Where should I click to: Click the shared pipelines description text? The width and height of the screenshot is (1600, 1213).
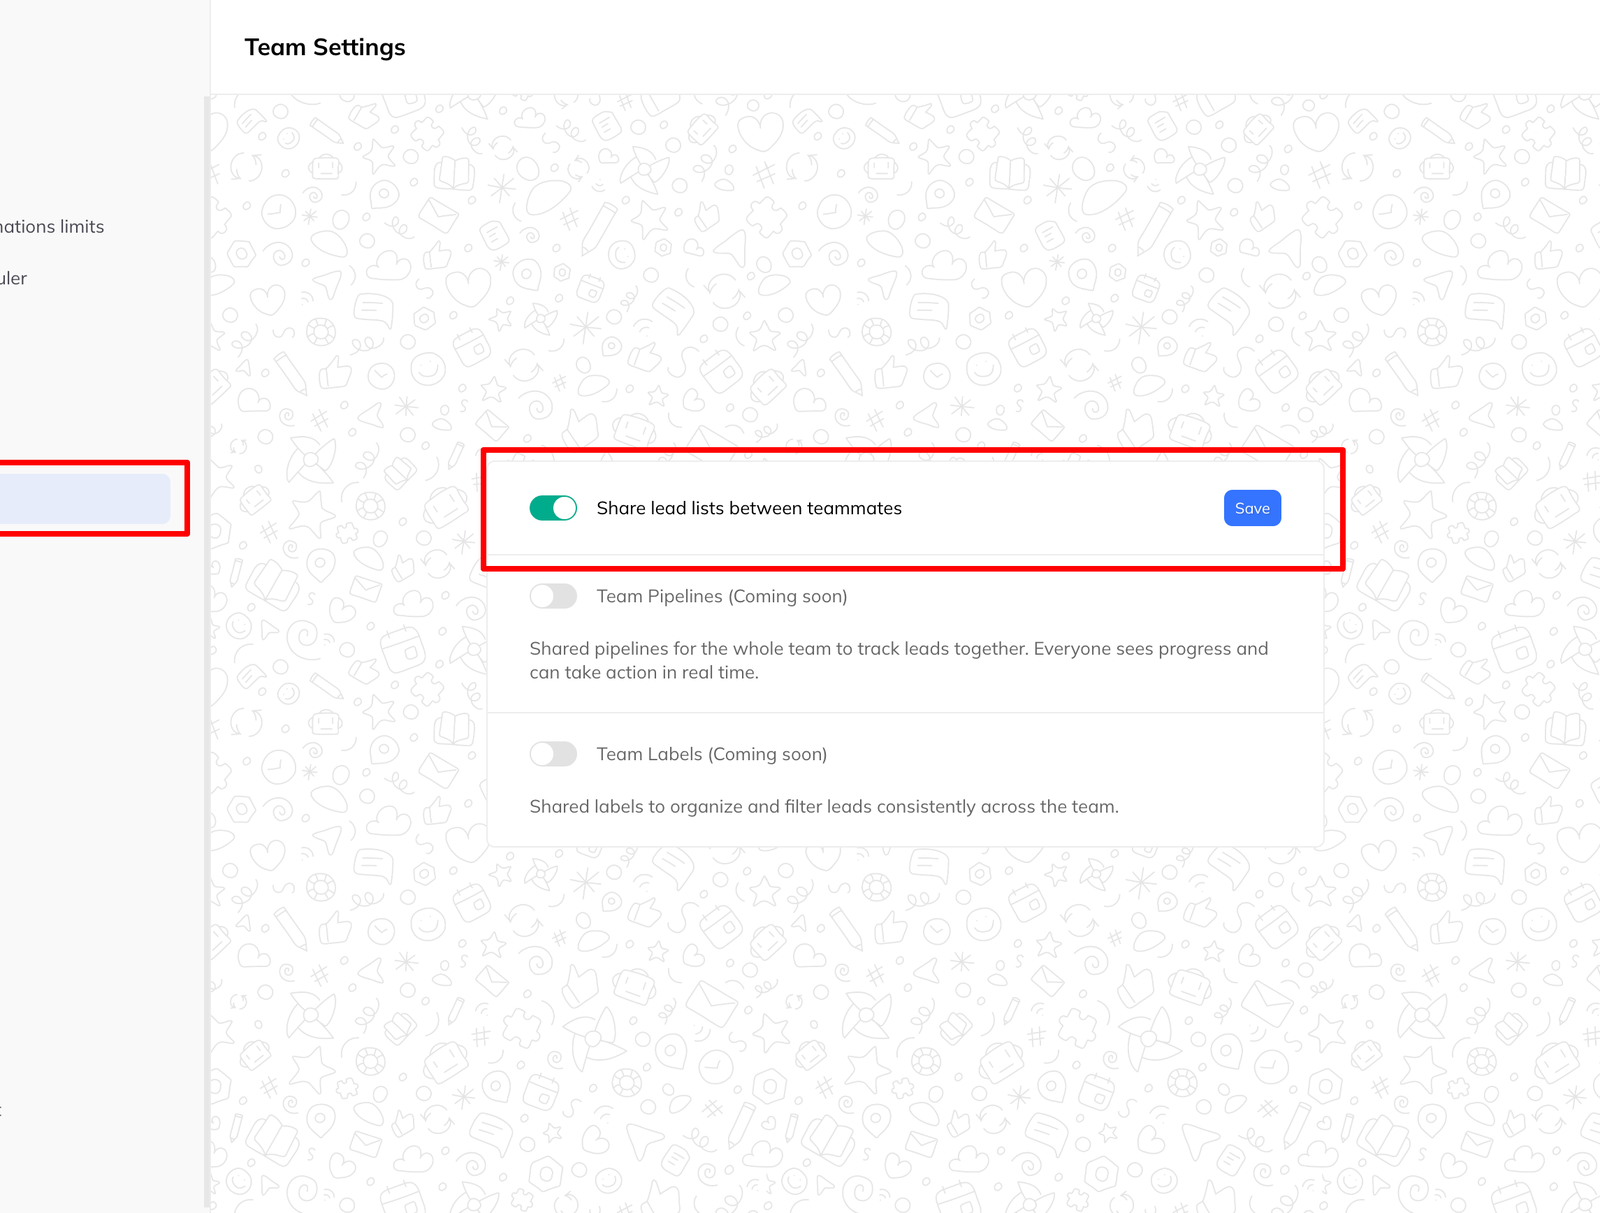pos(899,660)
